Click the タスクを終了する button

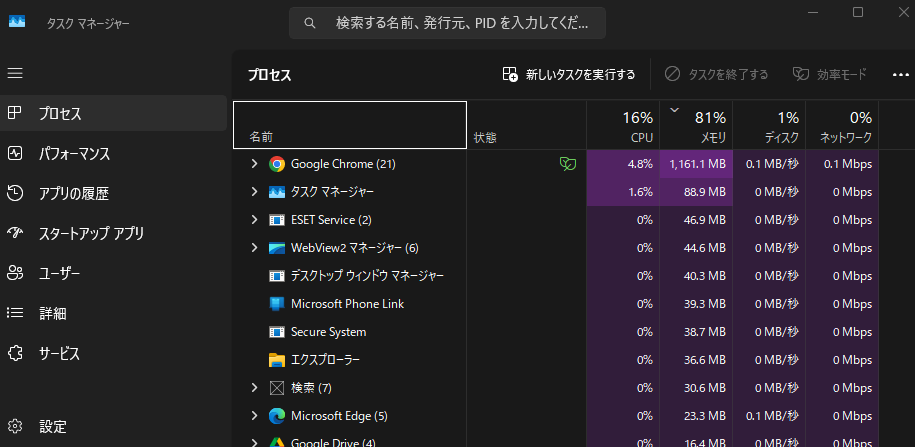click(x=717, y=75)
